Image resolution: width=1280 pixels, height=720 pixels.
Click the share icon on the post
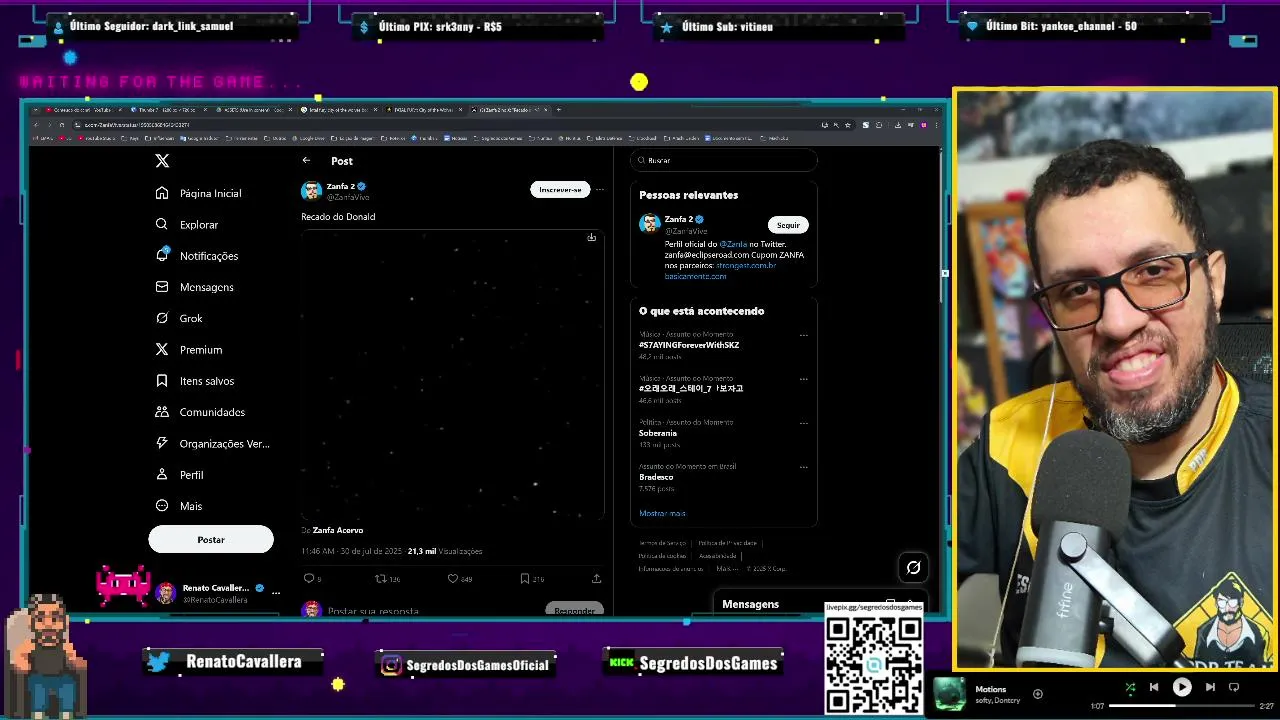pos(596,578)
